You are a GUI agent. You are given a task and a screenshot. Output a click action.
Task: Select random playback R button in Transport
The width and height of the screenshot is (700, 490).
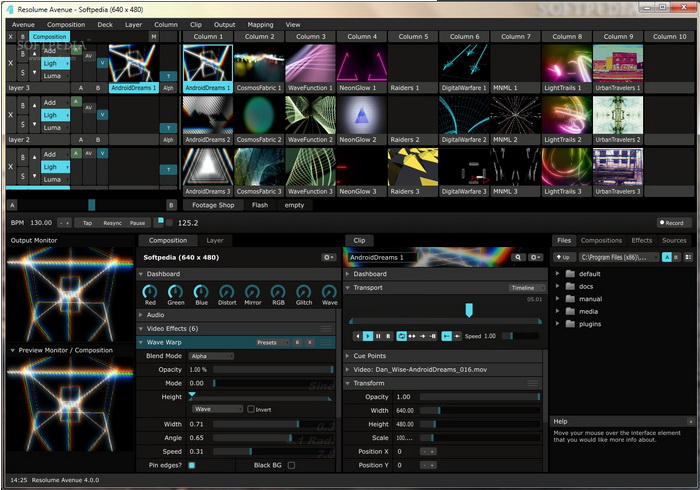click(388, 336)
